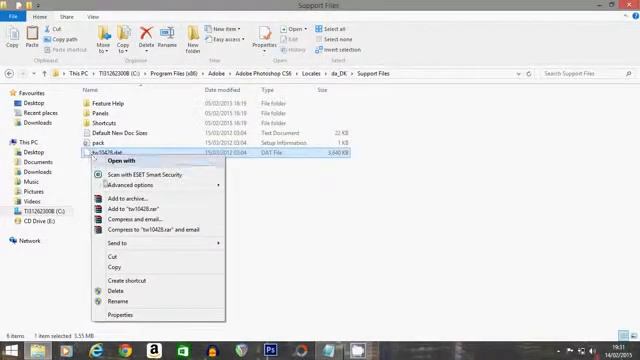
Task: Click File Explorer taskbar icon
Action: pyautogui.click(x=38, y=351)
